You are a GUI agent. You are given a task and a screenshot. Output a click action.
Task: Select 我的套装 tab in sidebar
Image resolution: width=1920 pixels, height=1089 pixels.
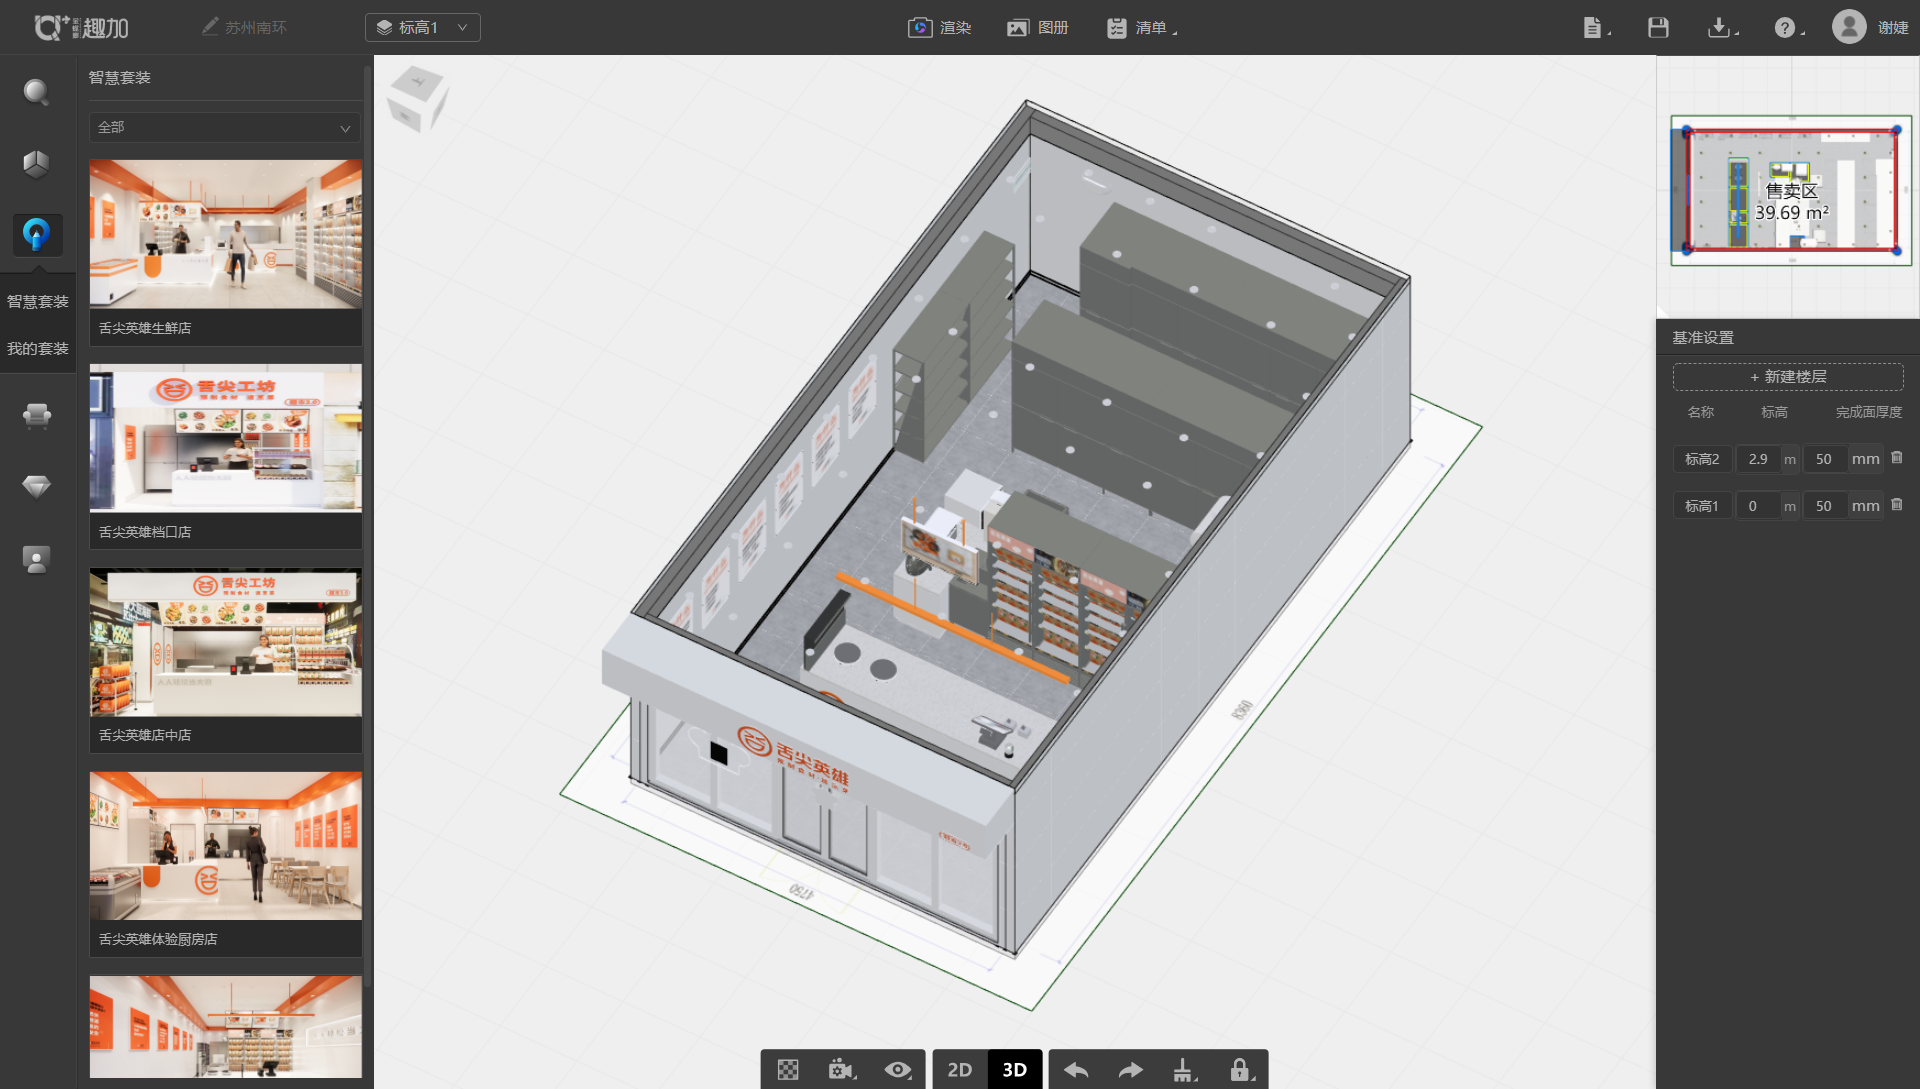click(x=38, y=349)
